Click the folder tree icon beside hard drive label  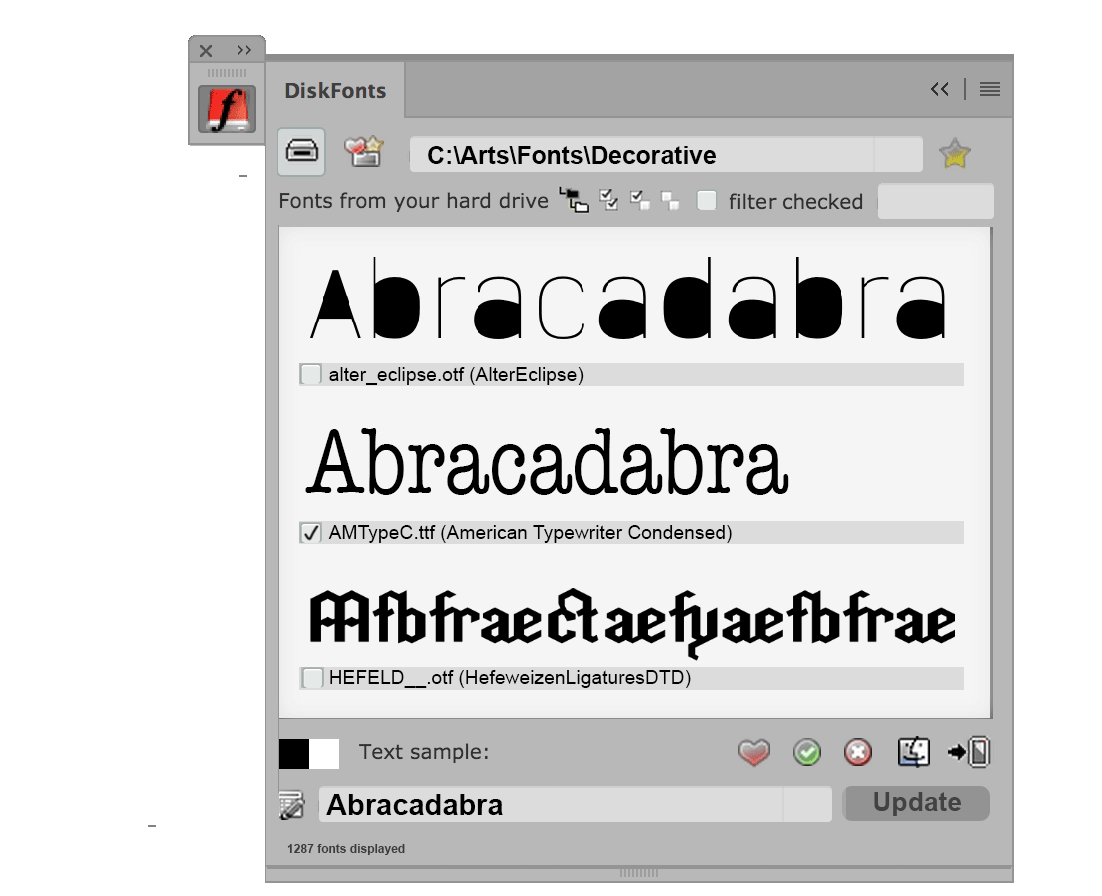(574, 200)
